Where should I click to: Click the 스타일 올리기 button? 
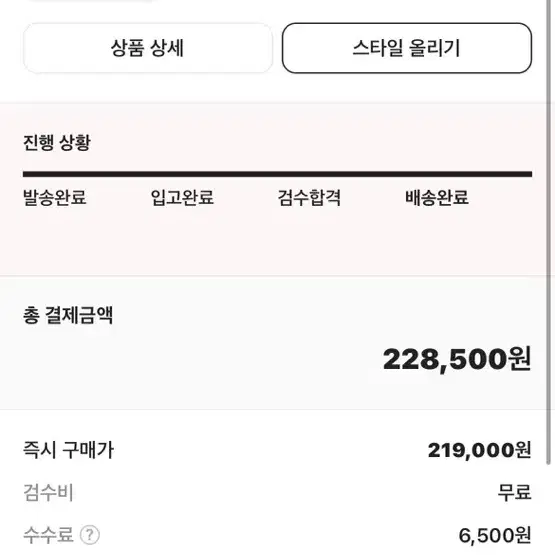point(407,48)
